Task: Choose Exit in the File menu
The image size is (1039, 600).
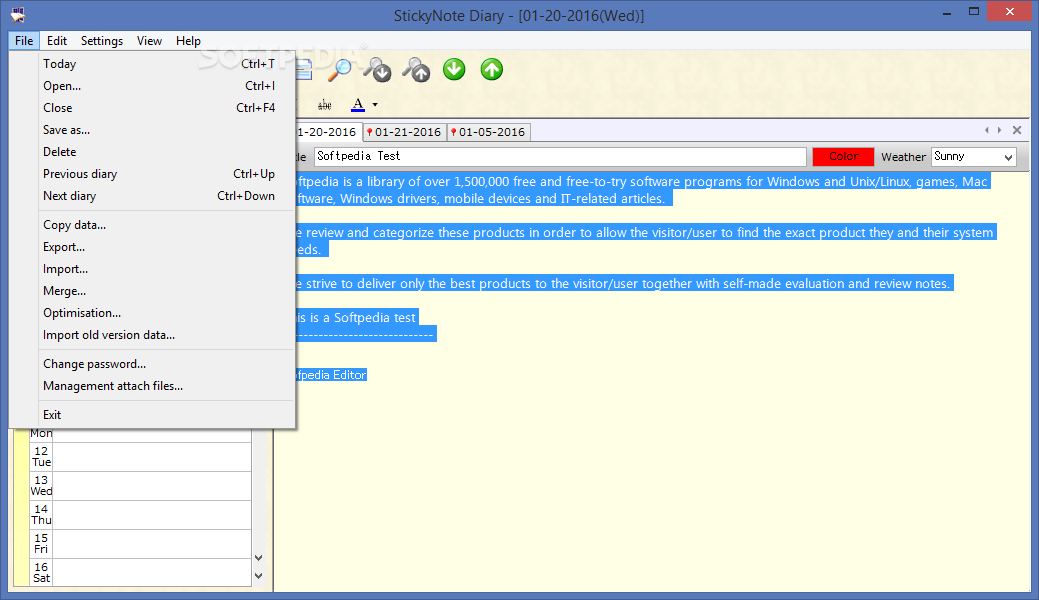Action: (x=159, y=414)
